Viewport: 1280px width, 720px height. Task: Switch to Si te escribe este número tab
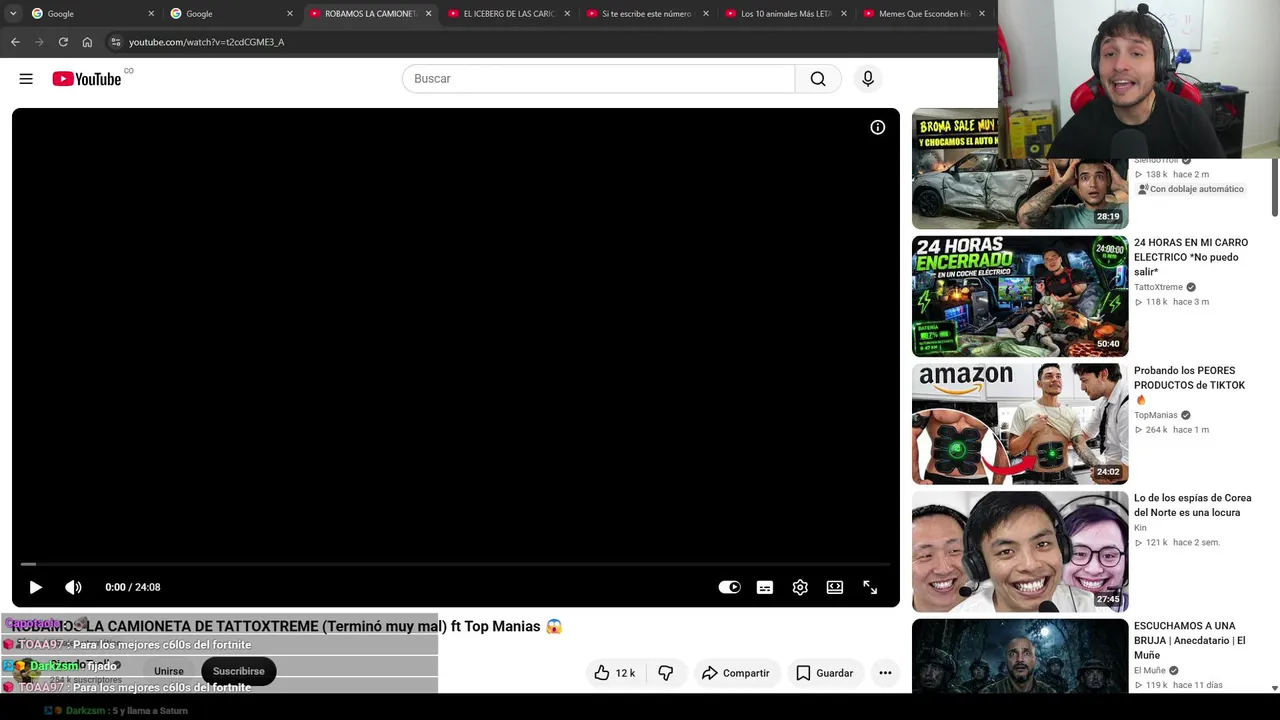tap(646, 14)
